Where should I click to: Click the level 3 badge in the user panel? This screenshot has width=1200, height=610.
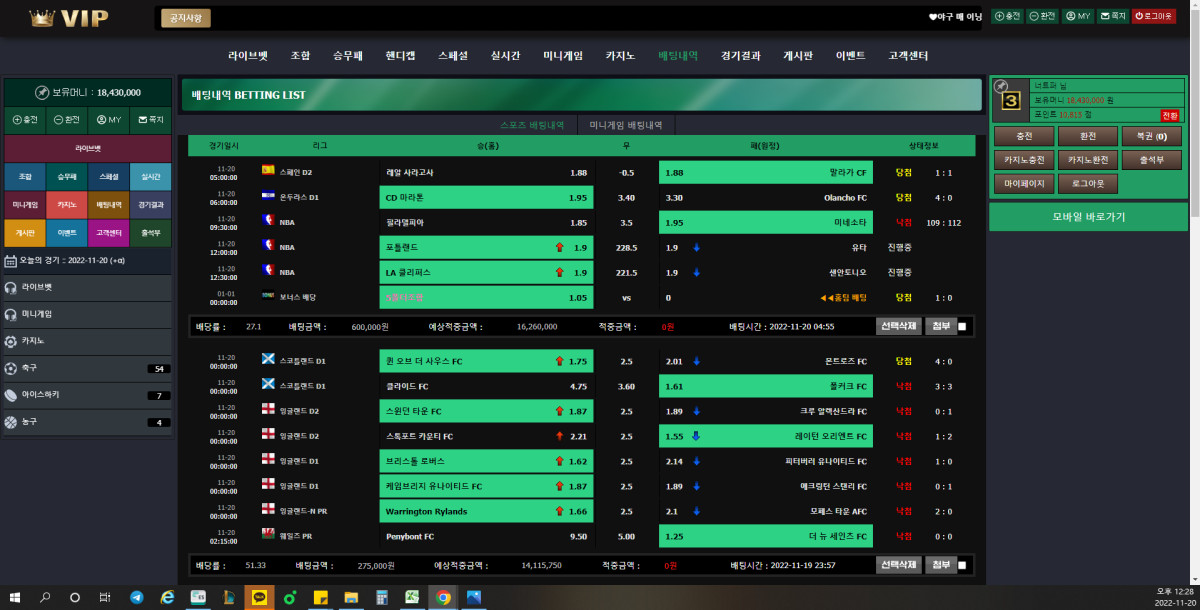(x=1010, y=100)
